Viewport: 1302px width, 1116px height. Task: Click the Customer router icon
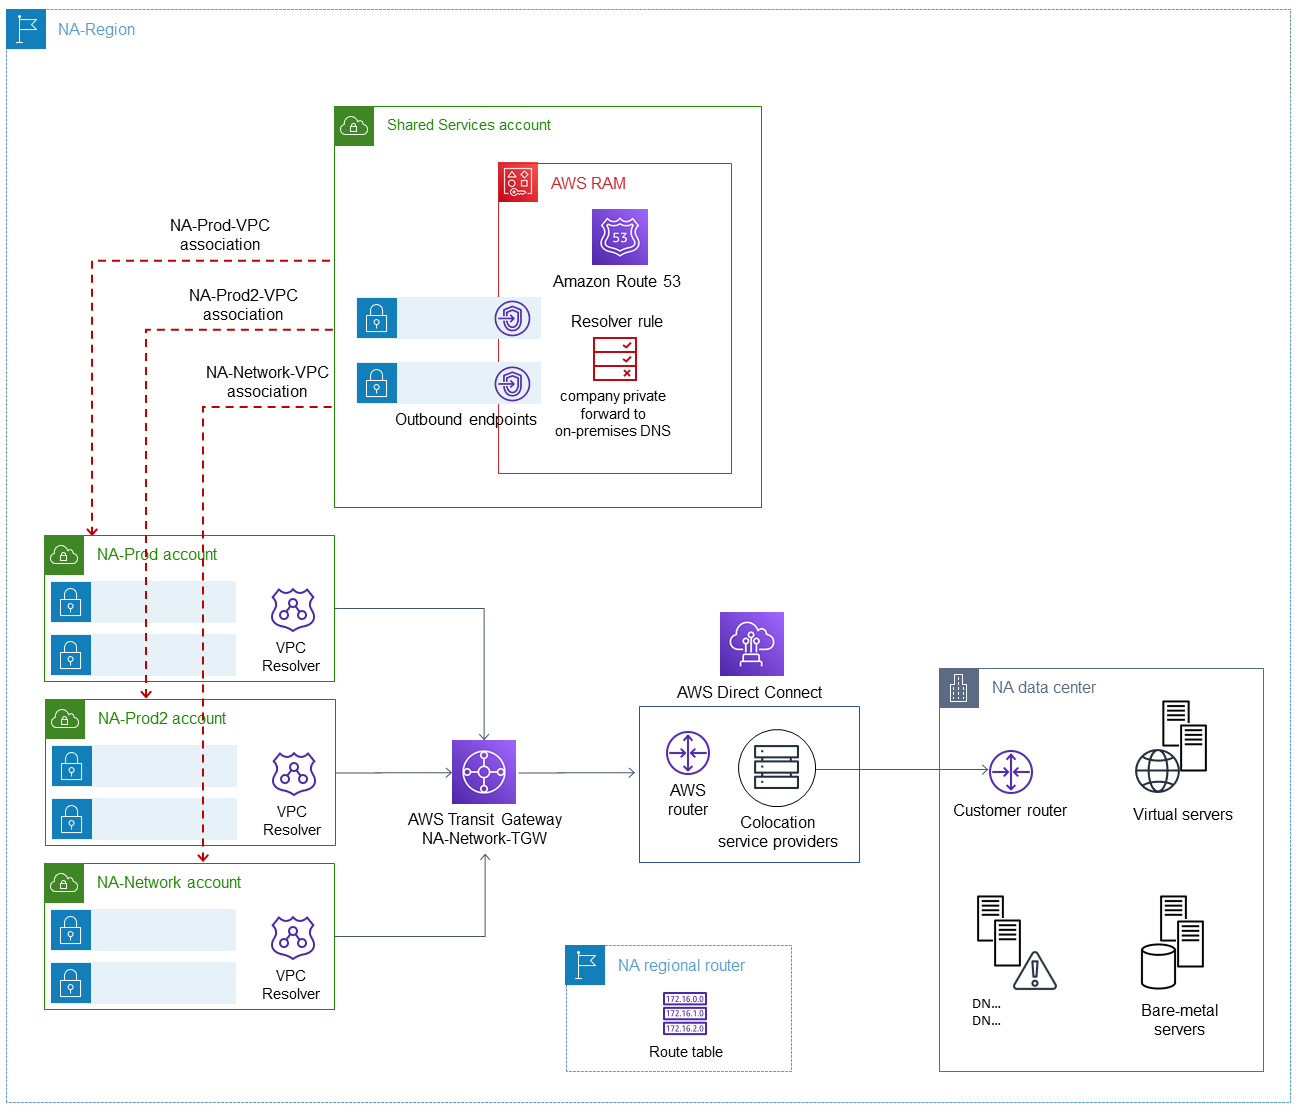tap(1011, 772)
